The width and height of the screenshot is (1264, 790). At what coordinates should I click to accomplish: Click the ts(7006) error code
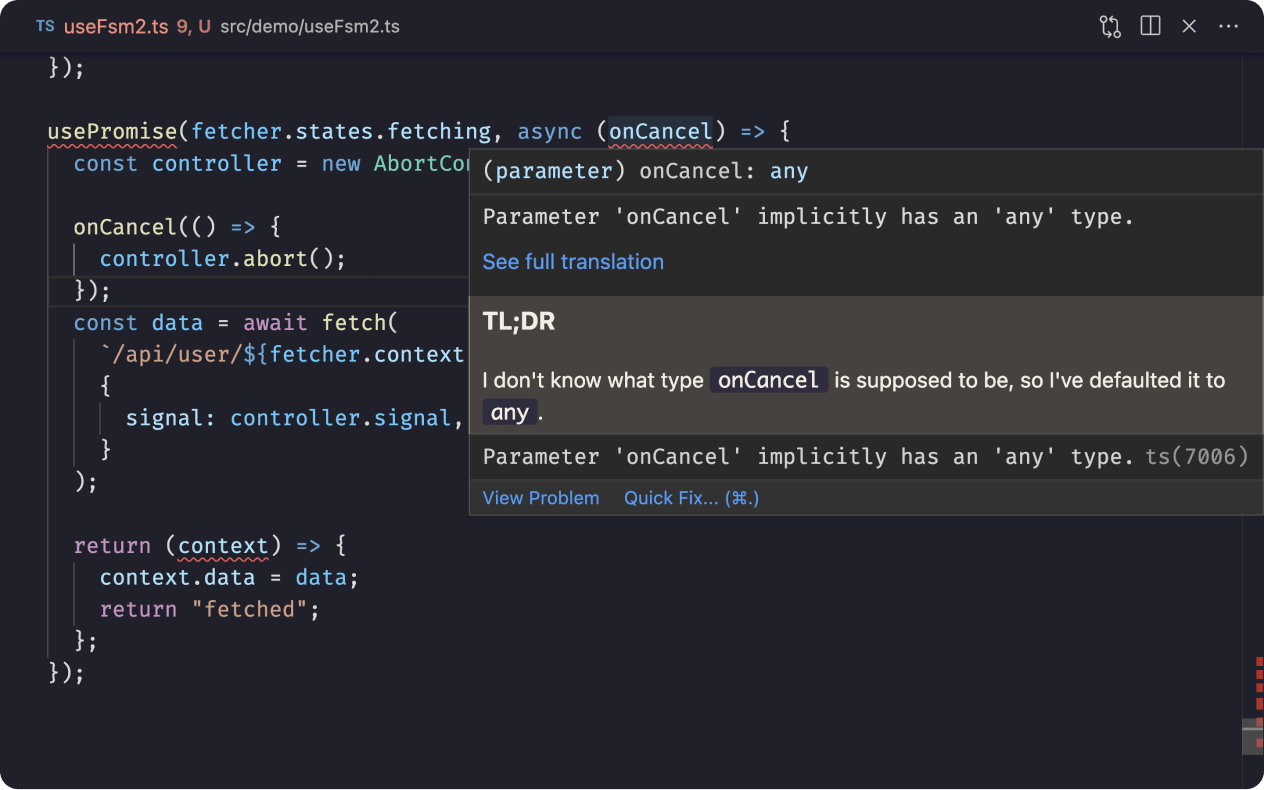[1196, 457]
